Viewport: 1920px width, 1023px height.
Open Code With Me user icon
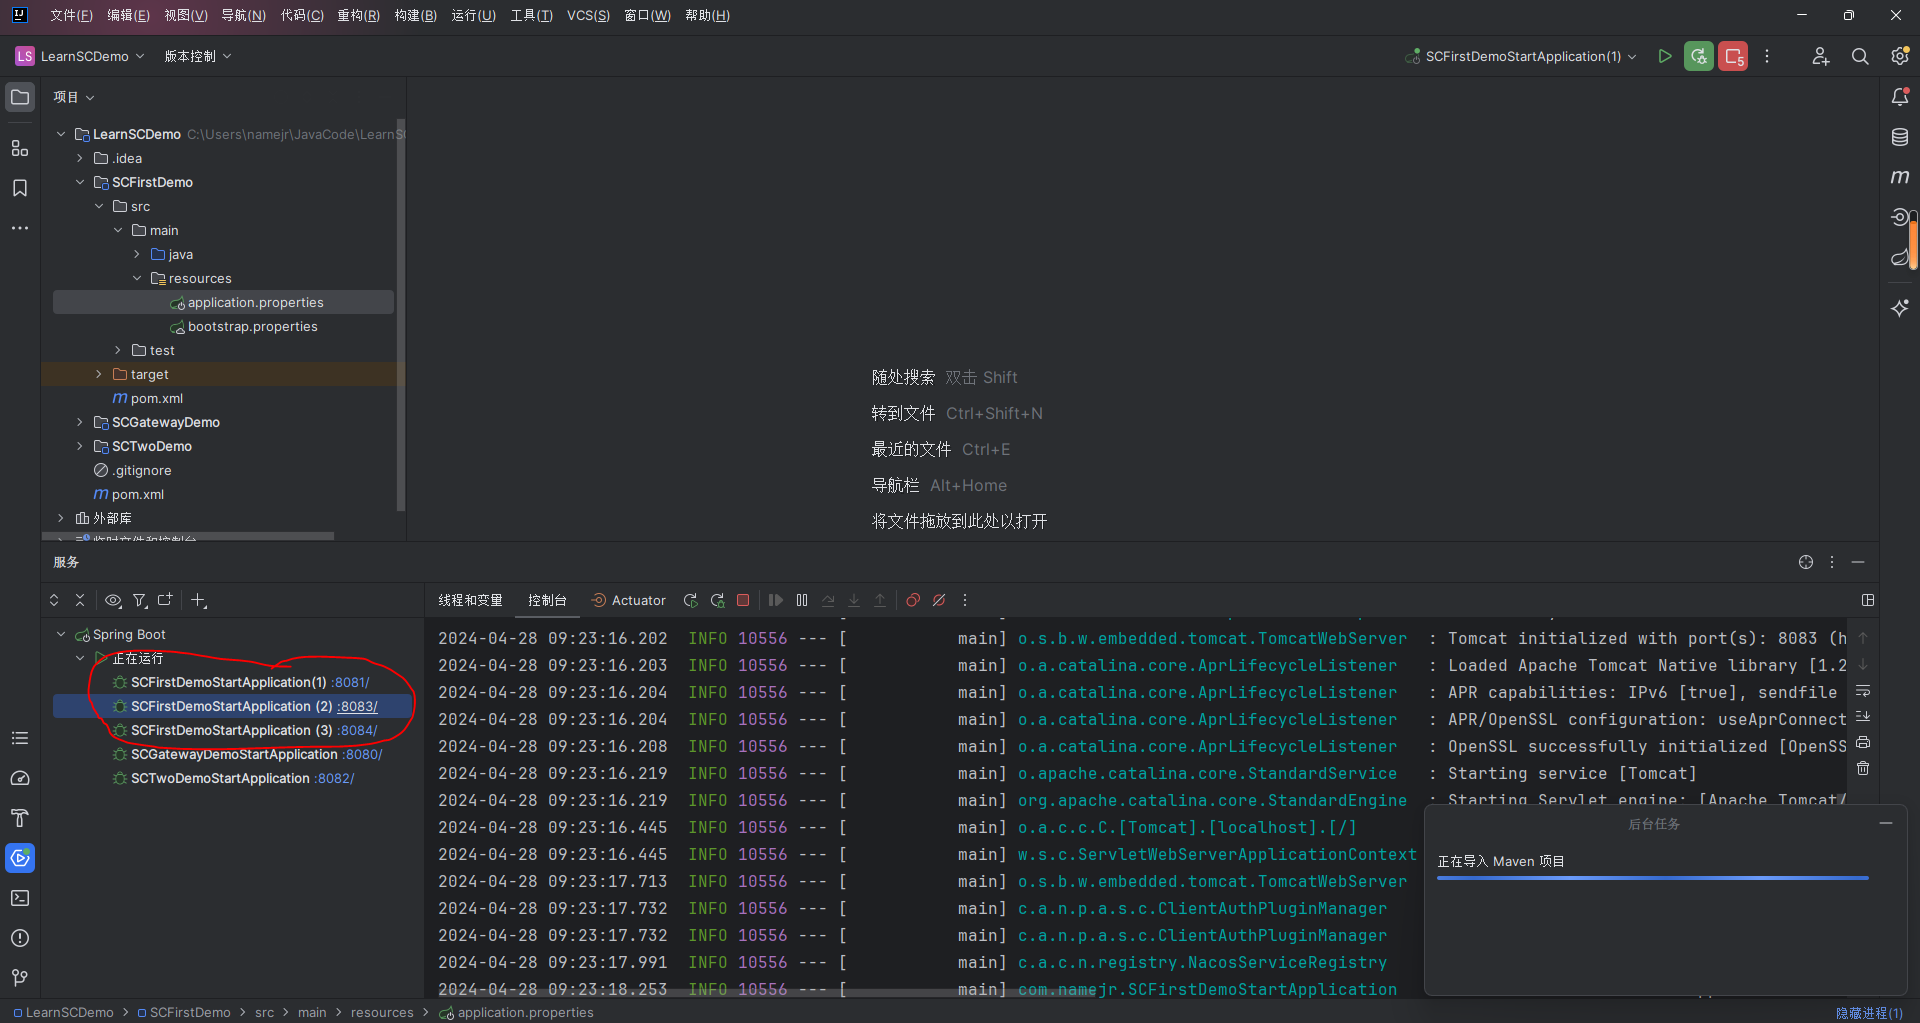tap(1820, 56)
